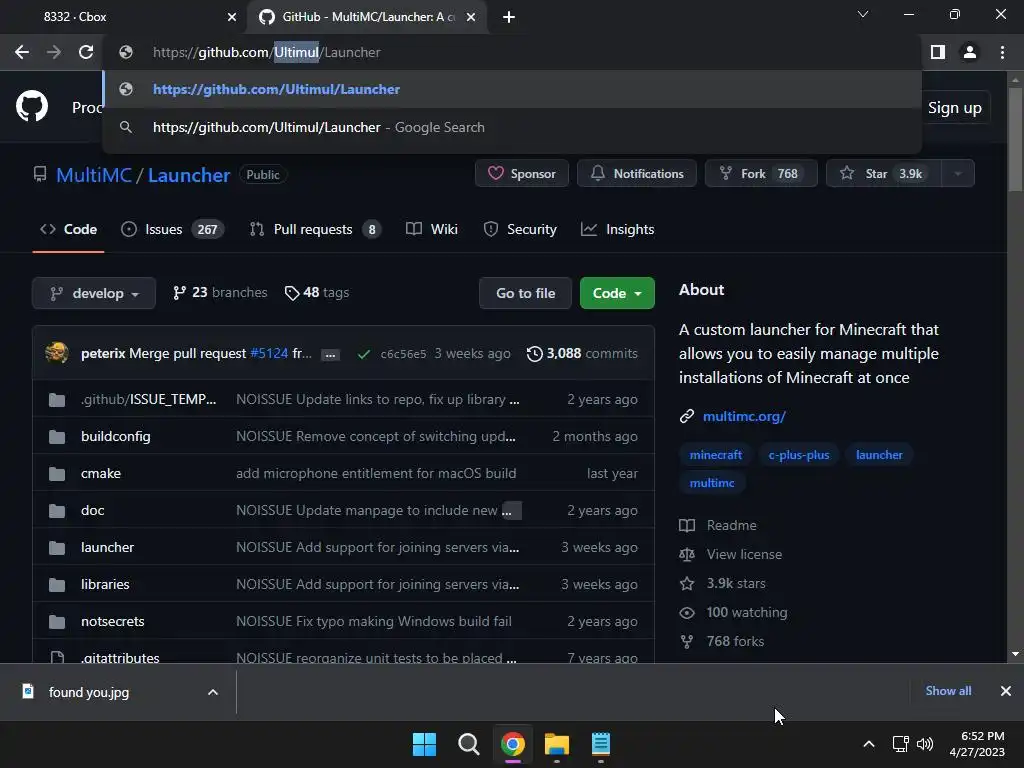
Task: Click 768 forks in About
Action: [722, 641]
